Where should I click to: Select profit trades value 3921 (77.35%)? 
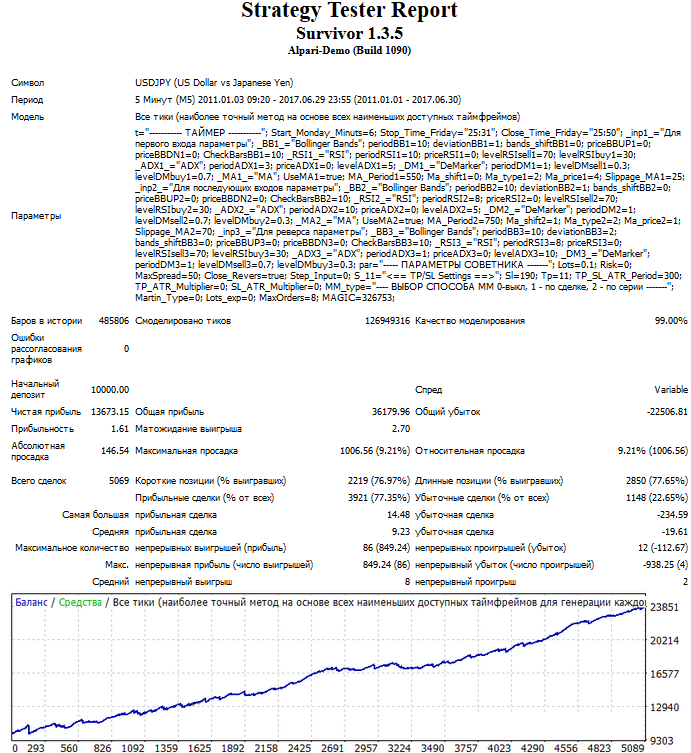click(379, 498)
